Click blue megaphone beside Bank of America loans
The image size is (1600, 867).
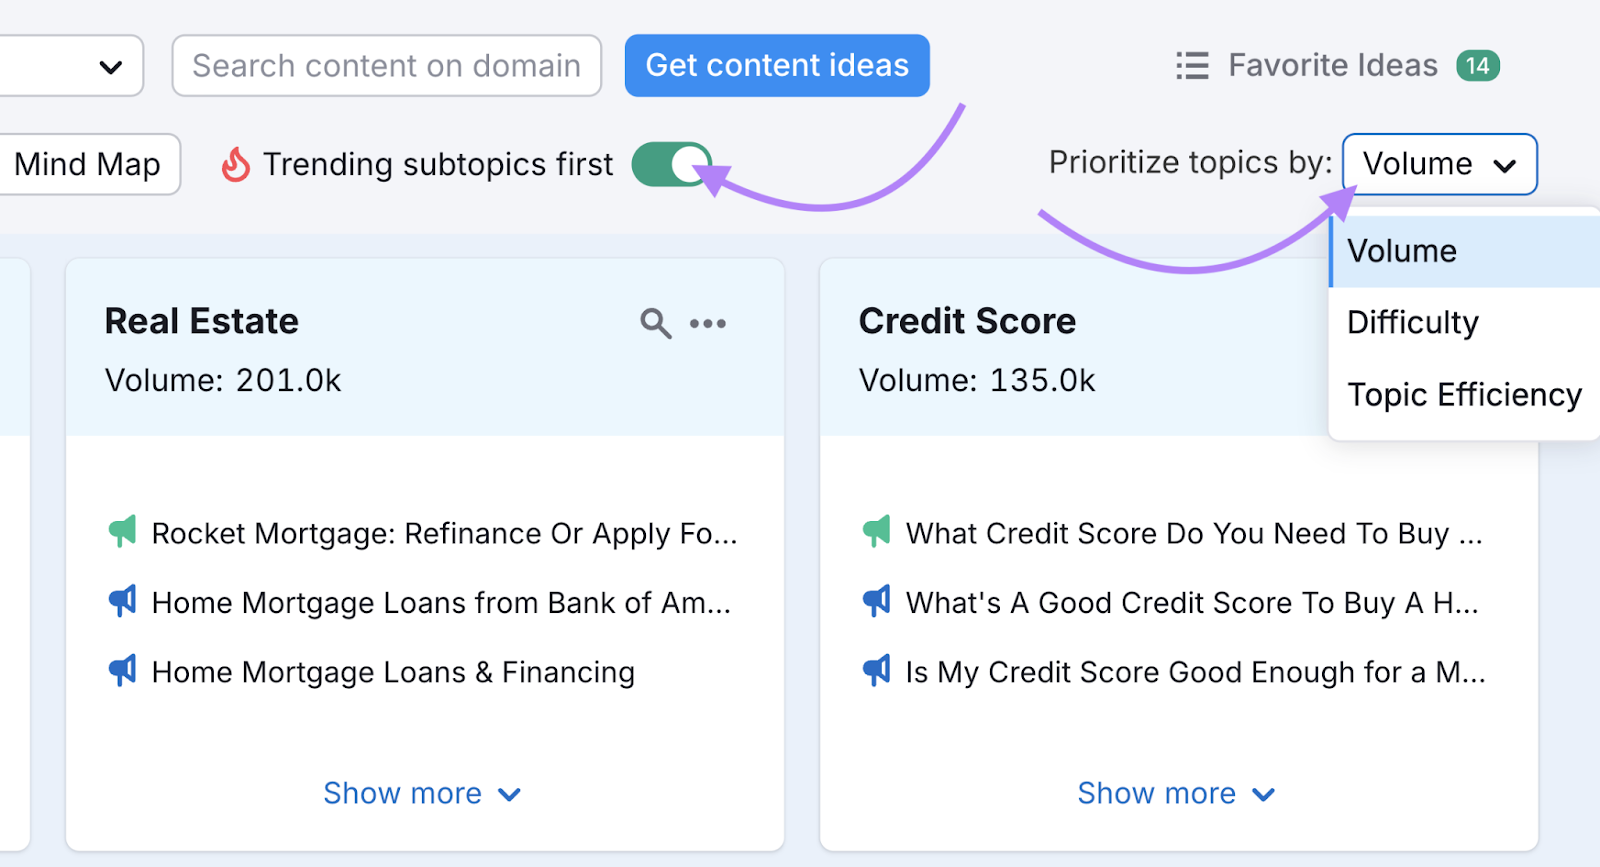coord(122,601)
